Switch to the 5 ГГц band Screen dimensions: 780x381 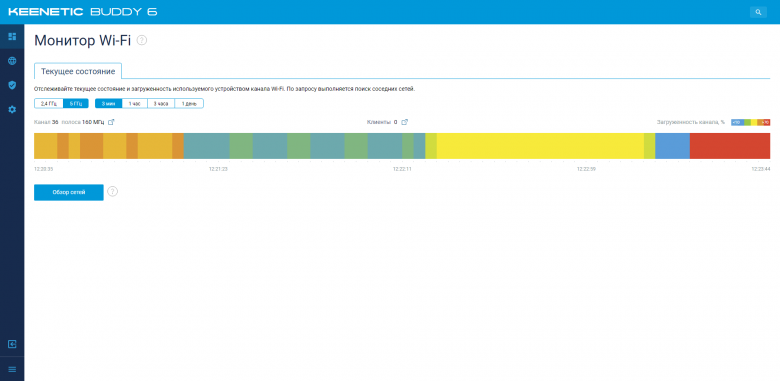(x=76, y=103)
